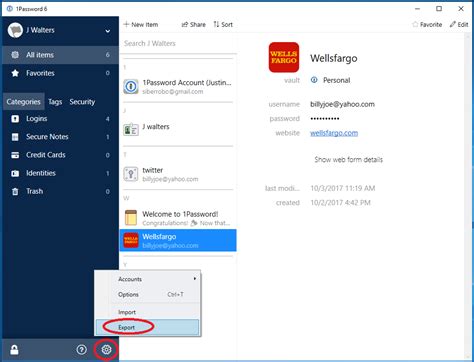Click the Wellsfargo list item logo
474x362 pixels.
click(x=131, y=240)
